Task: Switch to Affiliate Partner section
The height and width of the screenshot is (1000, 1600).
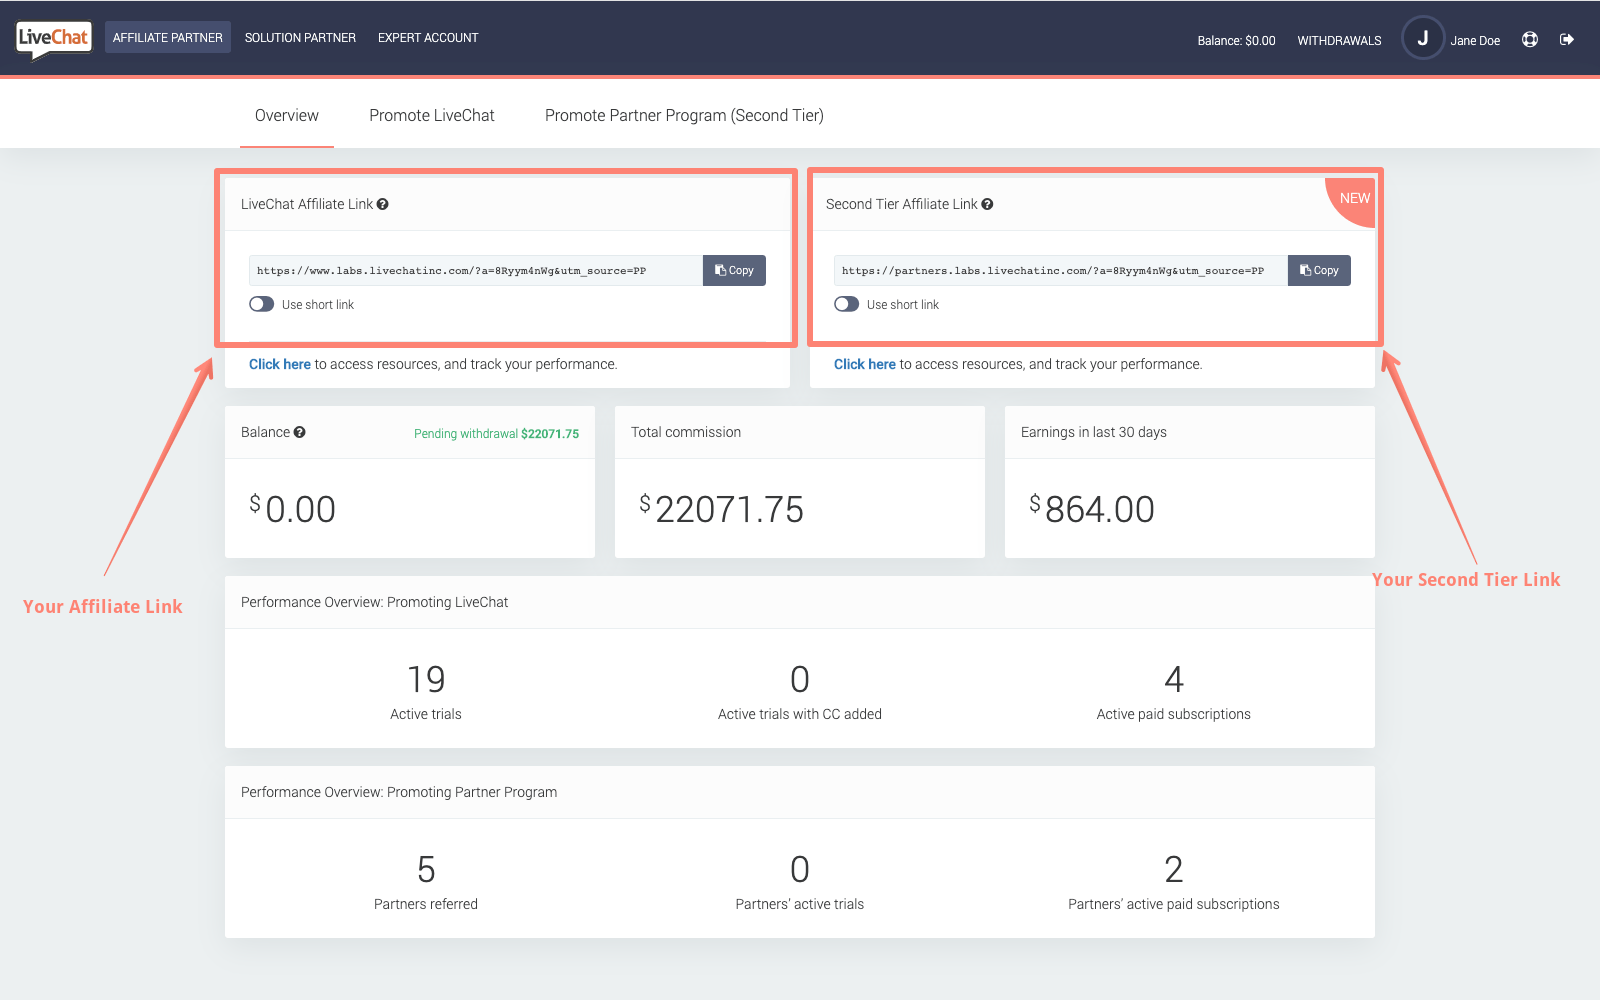Action: click(168, 38)
